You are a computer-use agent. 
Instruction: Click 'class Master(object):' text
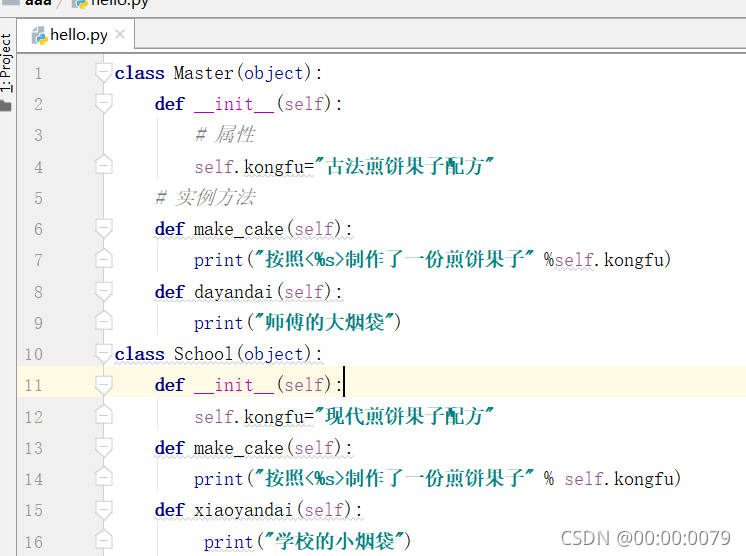(218, 73)
